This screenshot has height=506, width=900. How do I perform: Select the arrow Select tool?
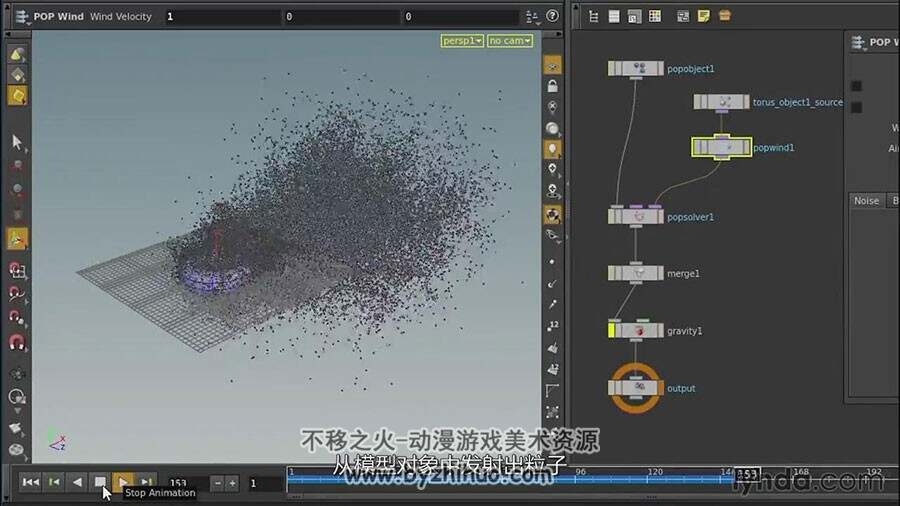coord(17,142)
